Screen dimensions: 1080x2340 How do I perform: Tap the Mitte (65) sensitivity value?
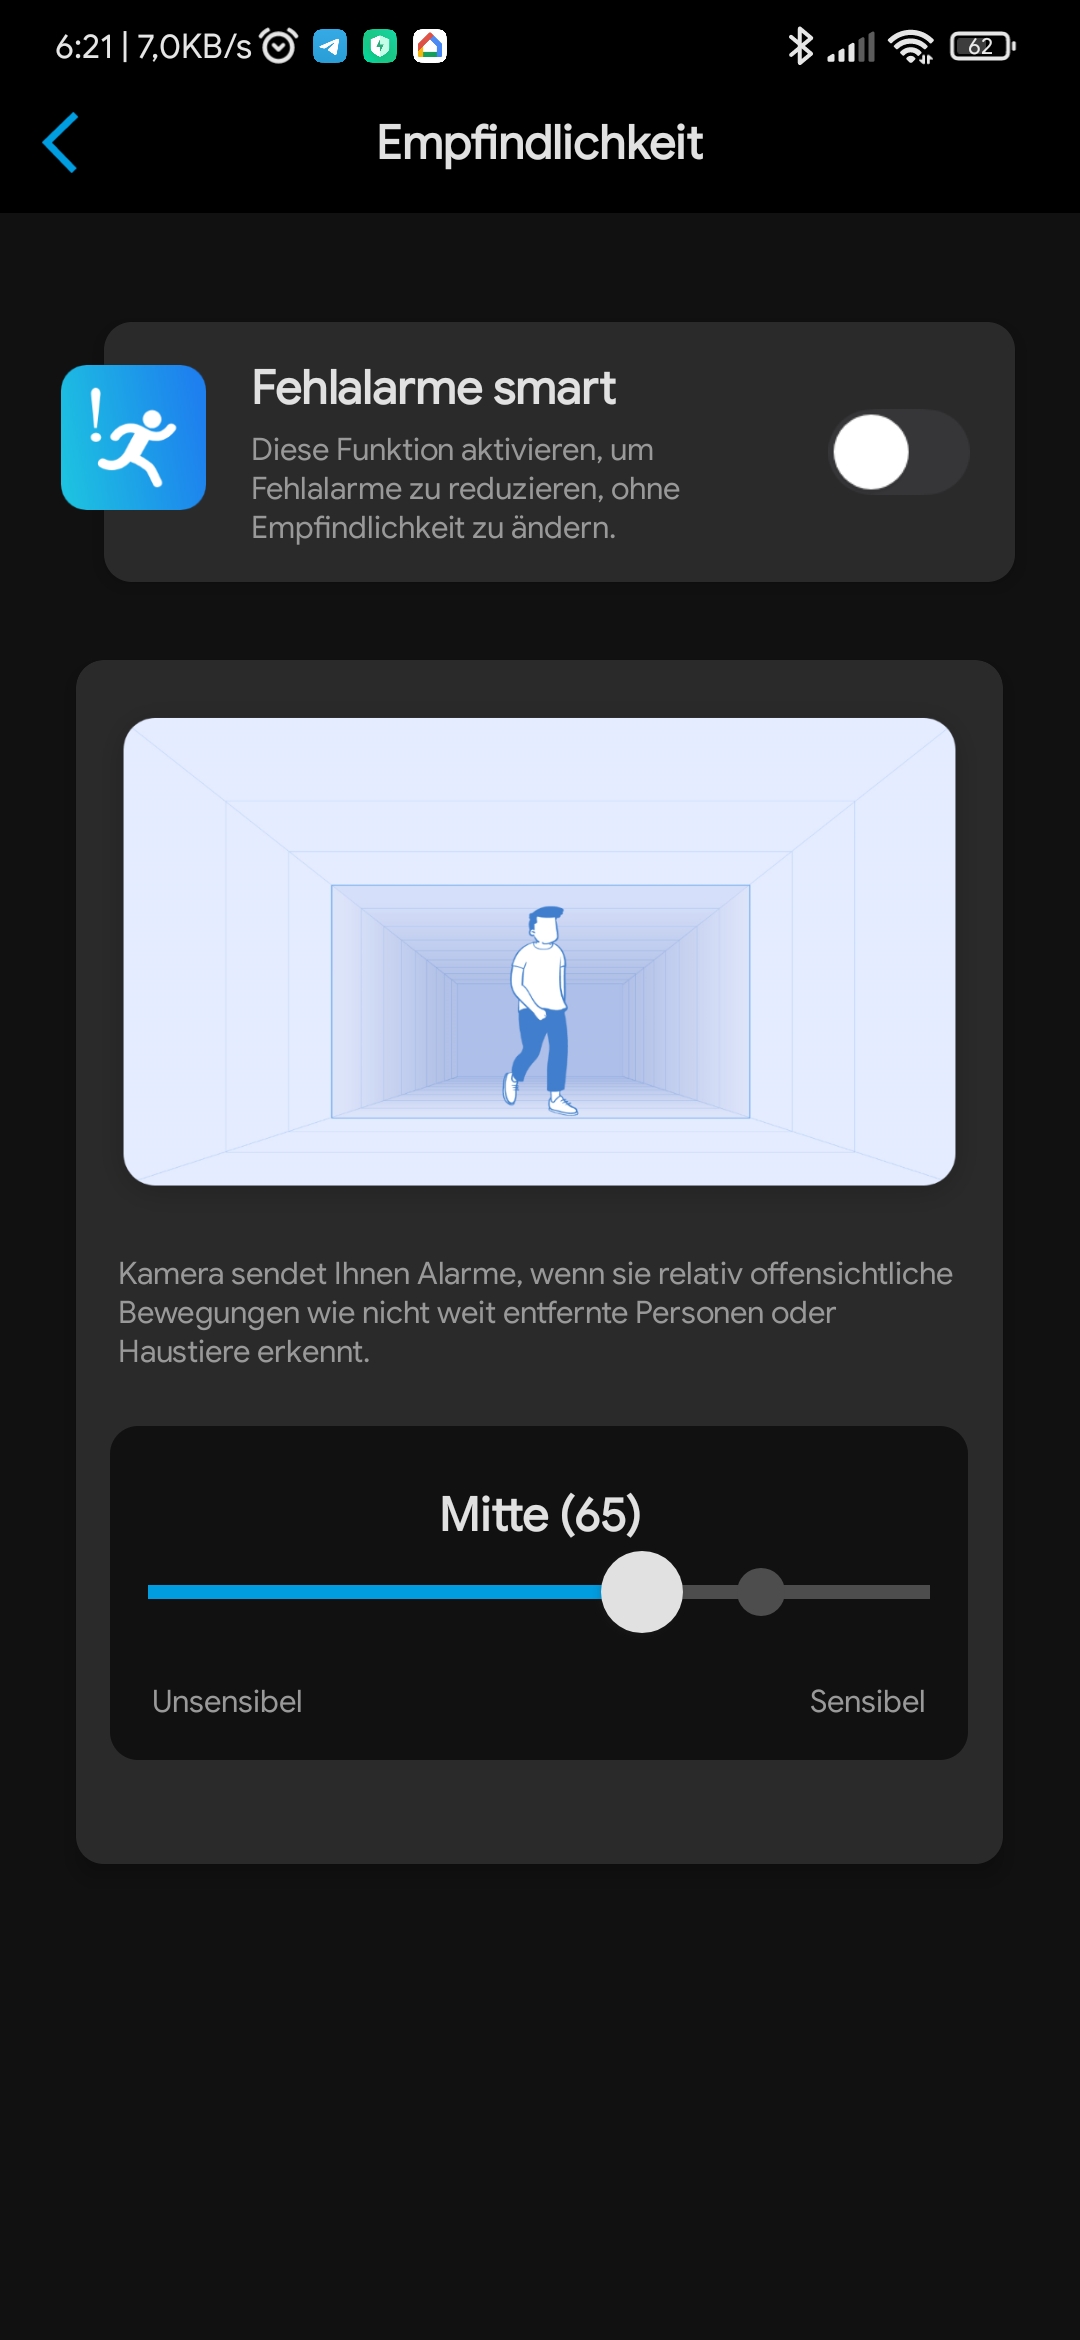[x=540, y=1514]
